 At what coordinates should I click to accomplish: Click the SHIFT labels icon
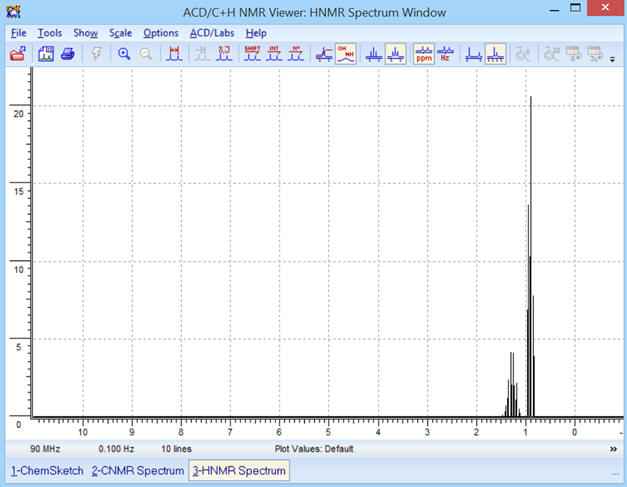pyautogui.click(x=252, y=54)
